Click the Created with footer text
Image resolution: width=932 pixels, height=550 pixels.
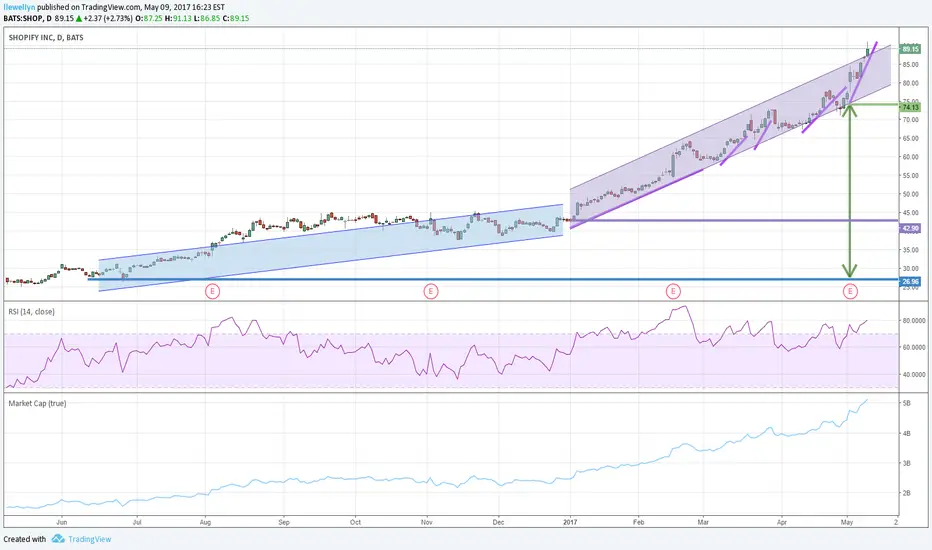pyautogui.click(x=24, y=539)
